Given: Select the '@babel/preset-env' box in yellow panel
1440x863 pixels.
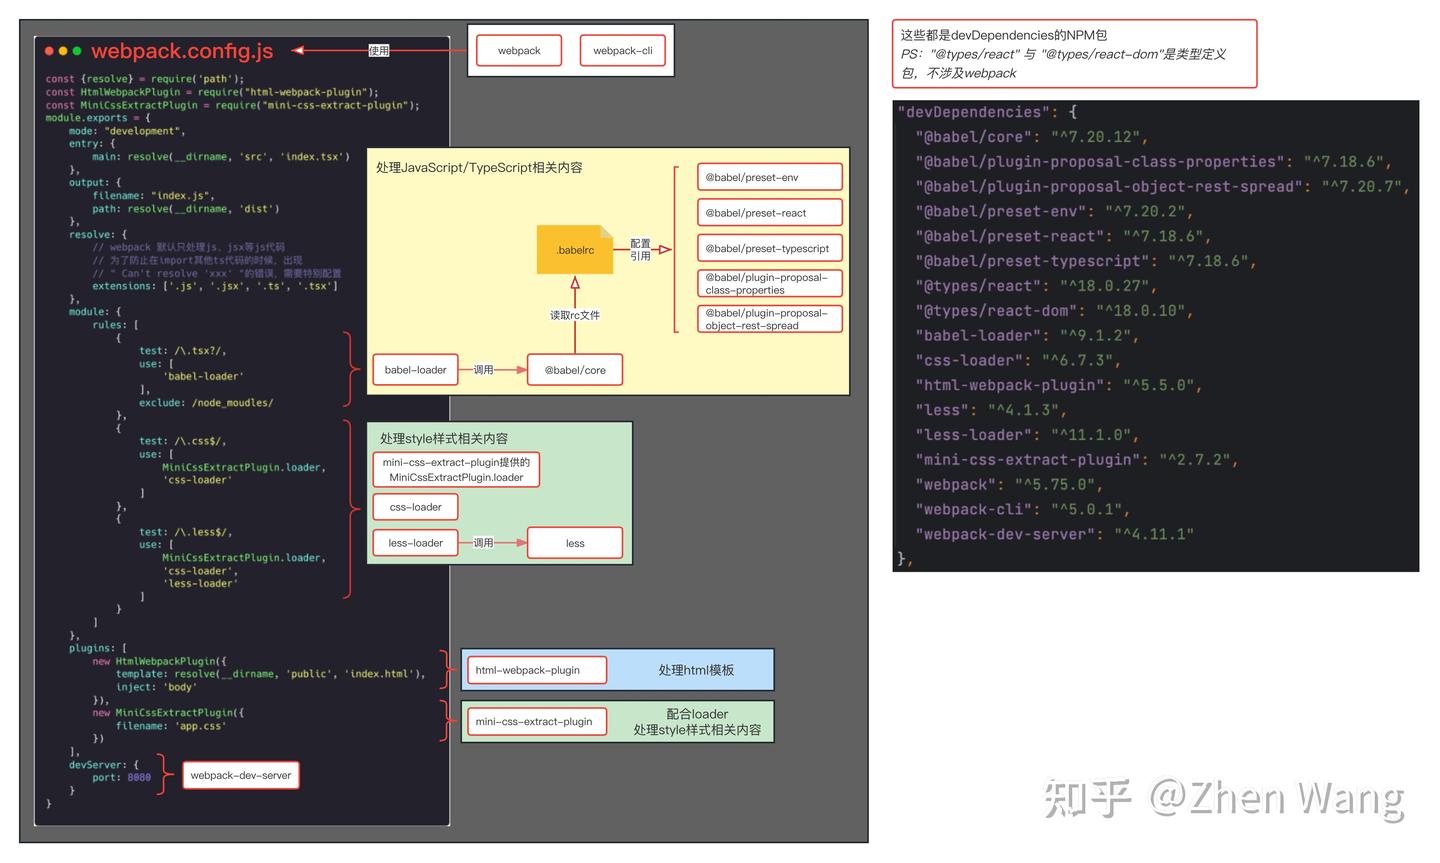Looking at the screenshot, I should click(770, 177).
